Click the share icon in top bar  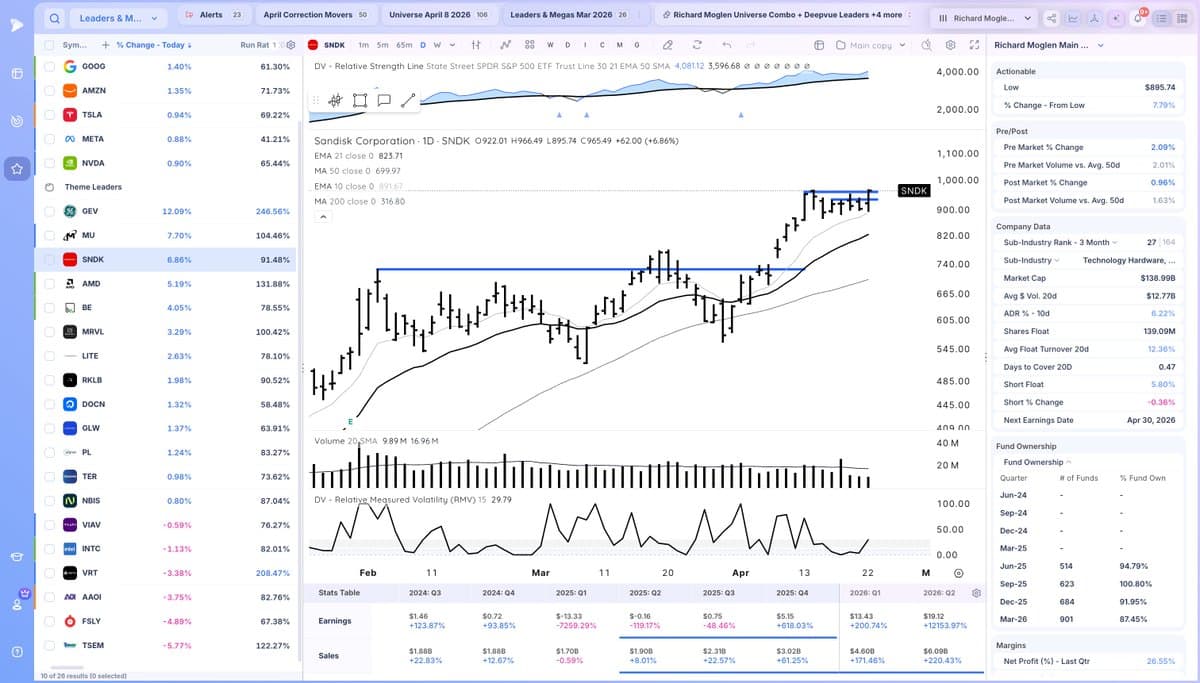point(1050,18)
